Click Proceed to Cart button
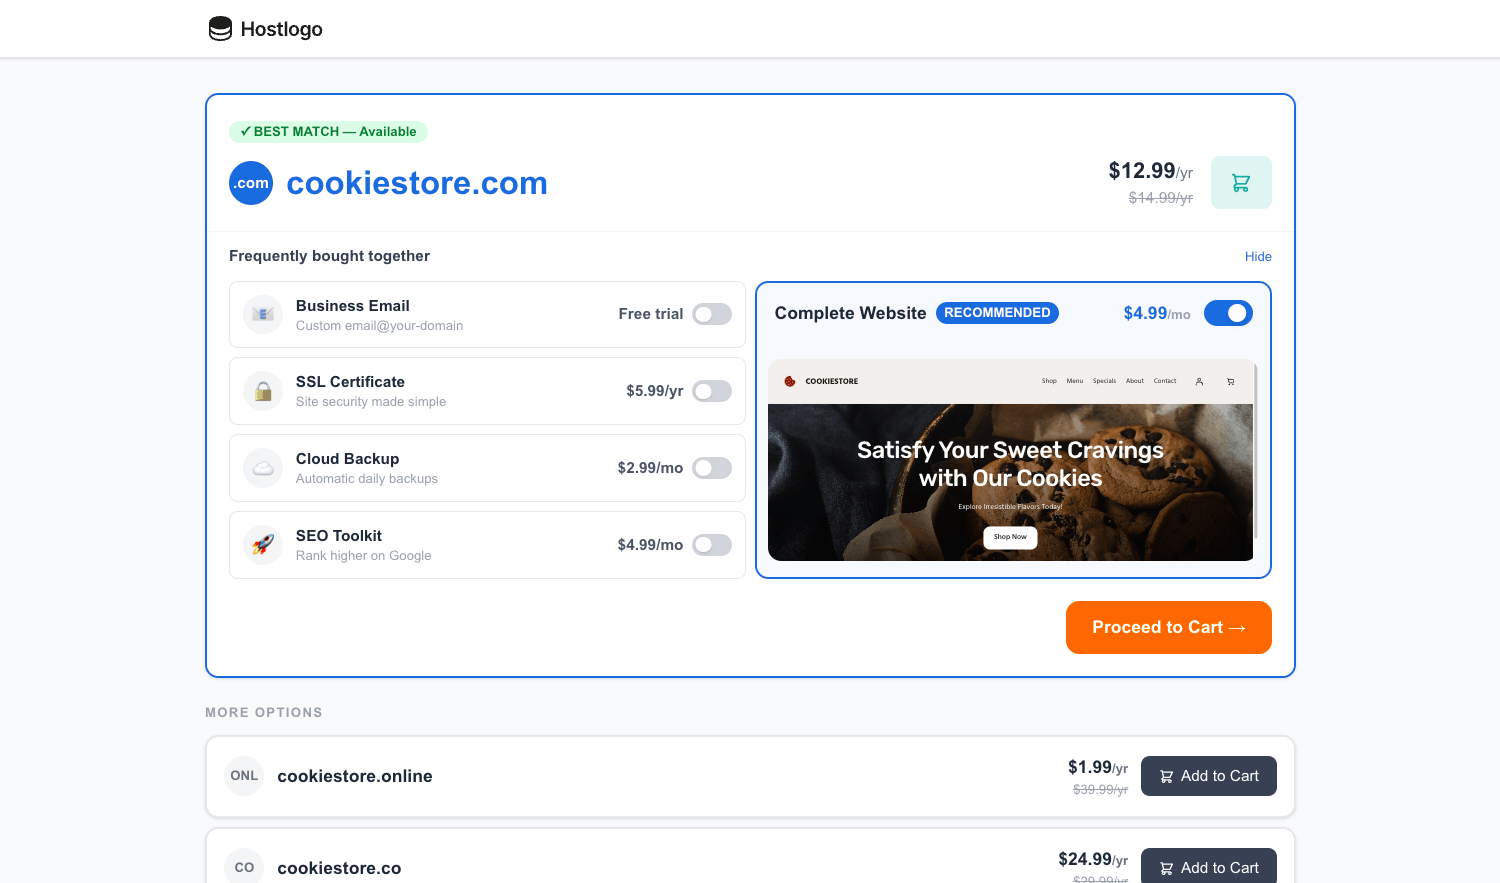Viewport: 1500px width, 883px height. [1169, 627]
